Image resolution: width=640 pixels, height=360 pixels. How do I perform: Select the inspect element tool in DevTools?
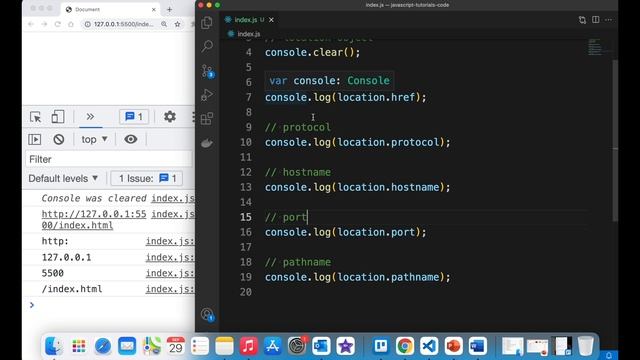tap(36, 117)
